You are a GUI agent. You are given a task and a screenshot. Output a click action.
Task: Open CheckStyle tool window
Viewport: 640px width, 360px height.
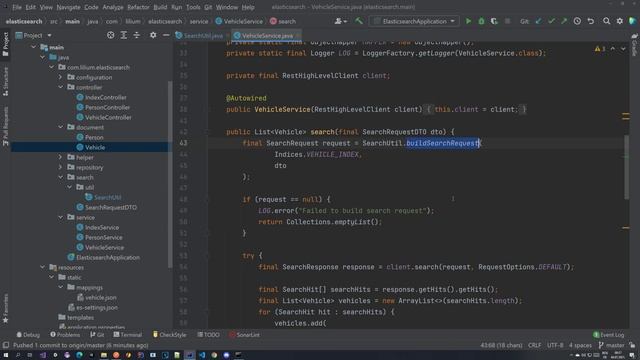tap(169, 335)
